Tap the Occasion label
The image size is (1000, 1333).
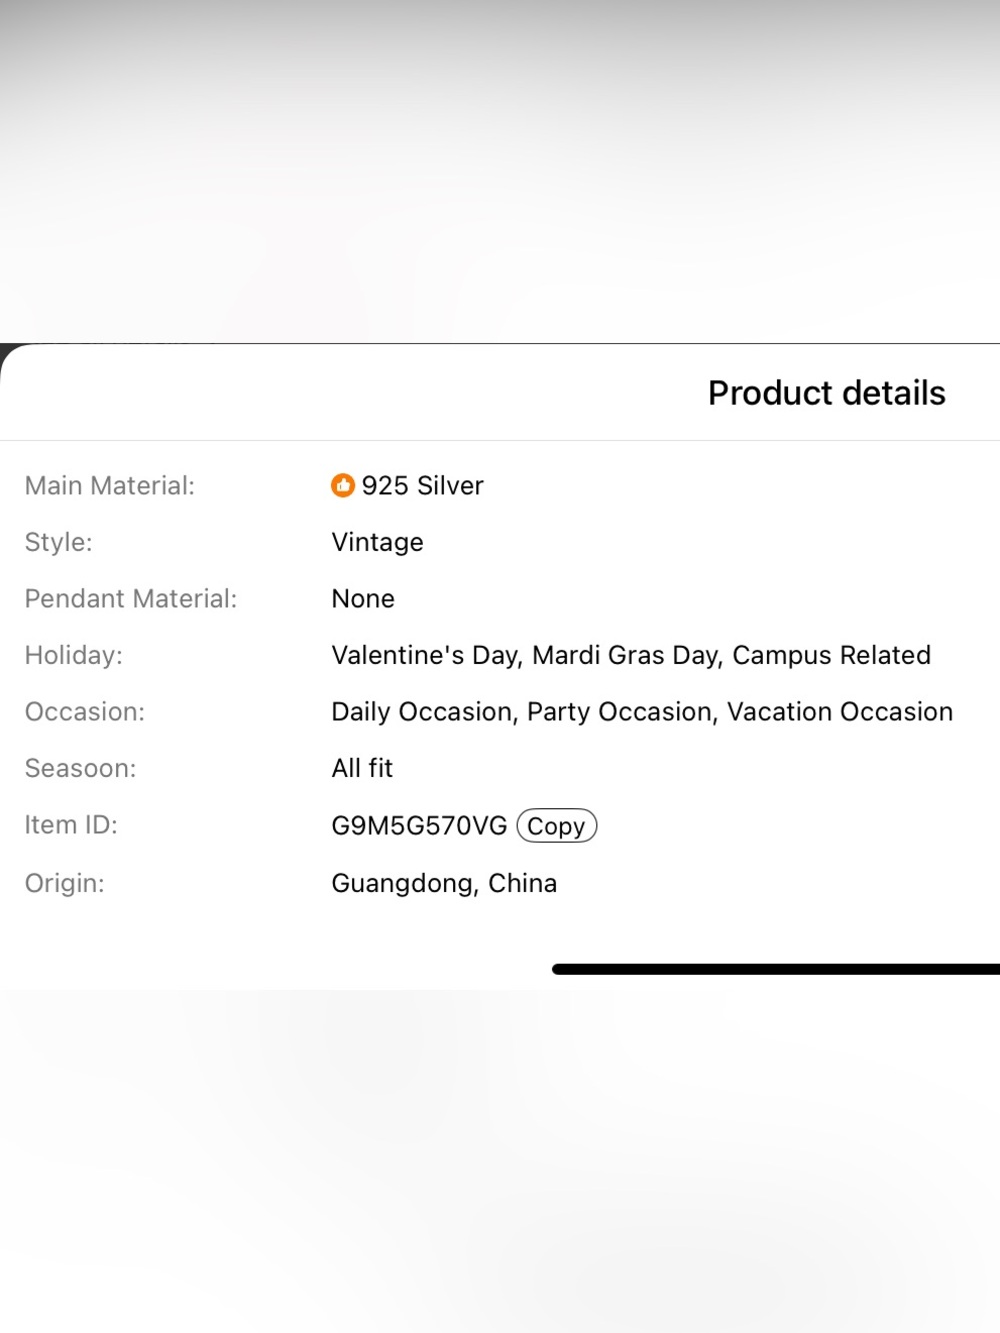click(x=85, y=712)
